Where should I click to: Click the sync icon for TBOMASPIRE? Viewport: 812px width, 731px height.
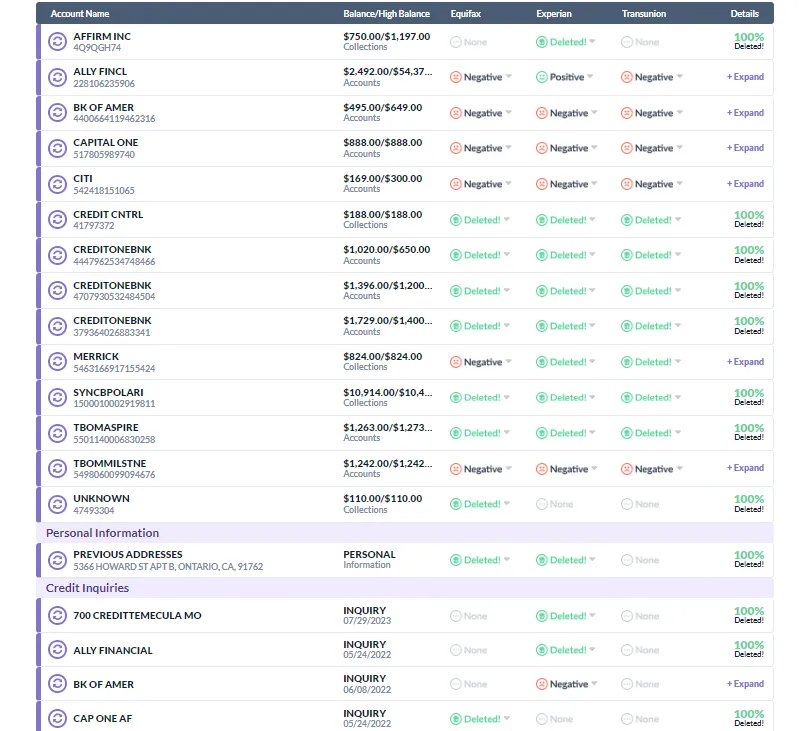57,433
